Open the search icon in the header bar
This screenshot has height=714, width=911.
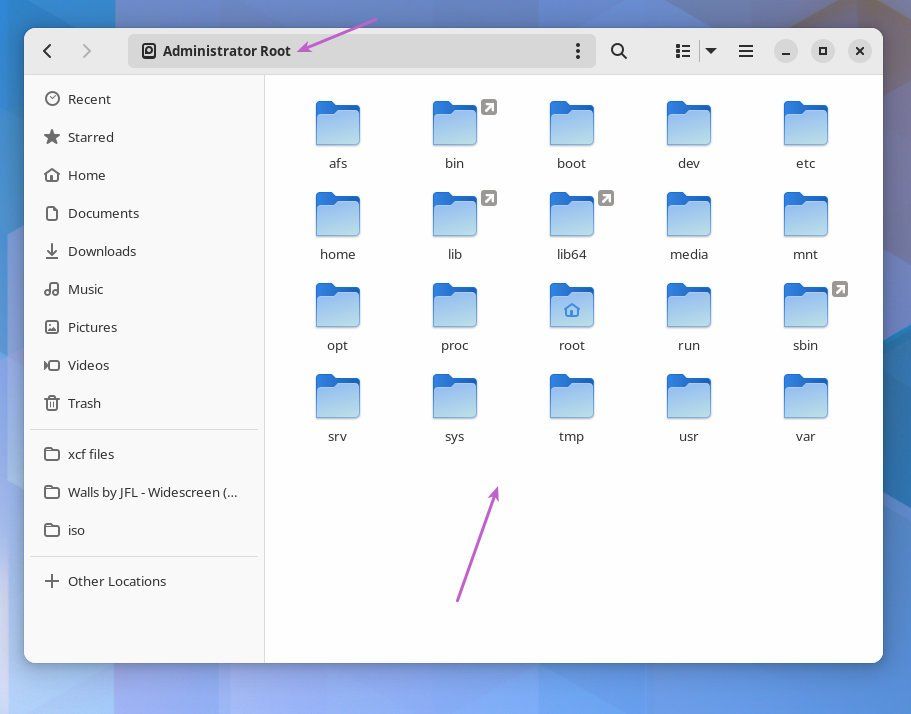point(619,51)
